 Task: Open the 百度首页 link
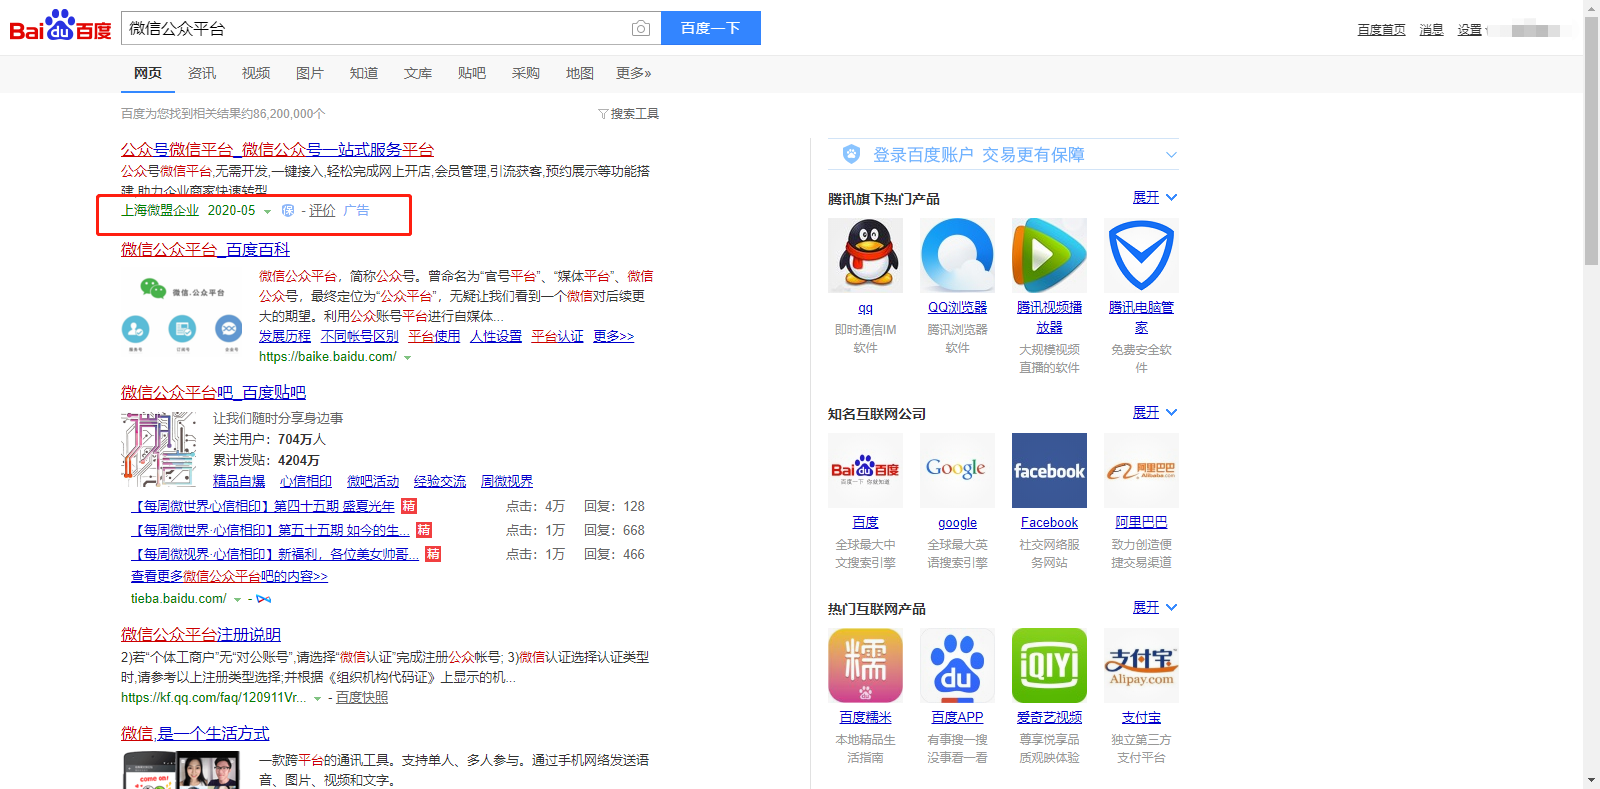pos(1381,30)
